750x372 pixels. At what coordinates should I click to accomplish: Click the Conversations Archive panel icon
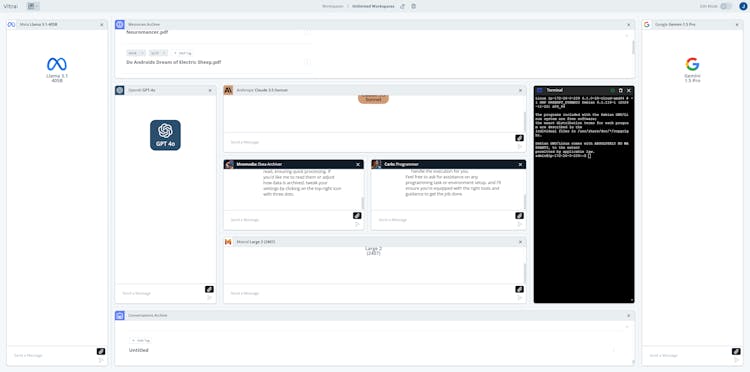120,316
